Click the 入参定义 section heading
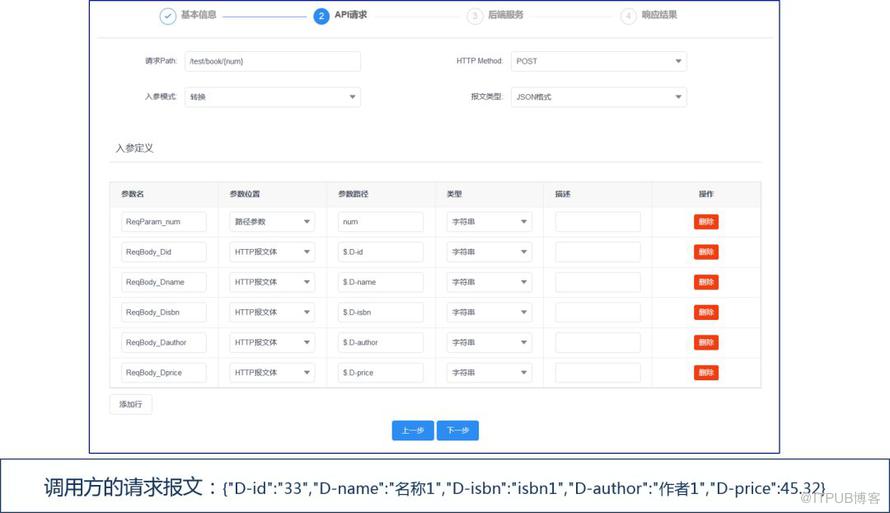 (135, 148)
